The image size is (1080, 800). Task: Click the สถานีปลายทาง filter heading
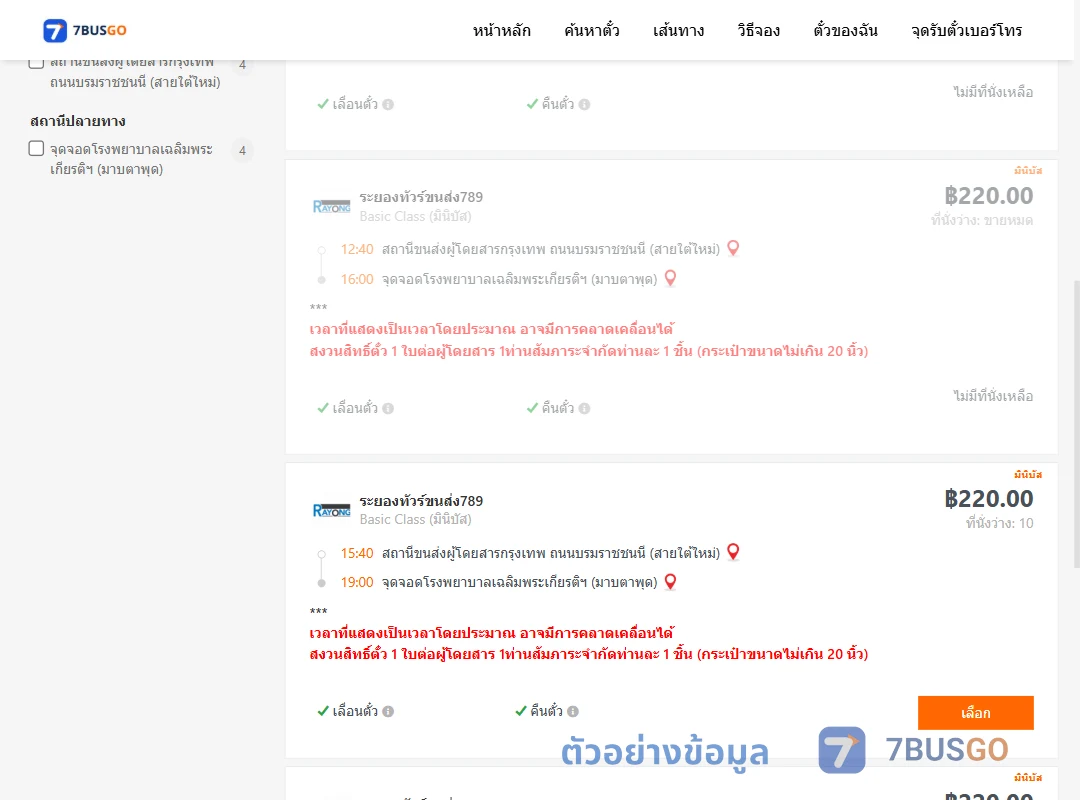[x=78, y=121]
